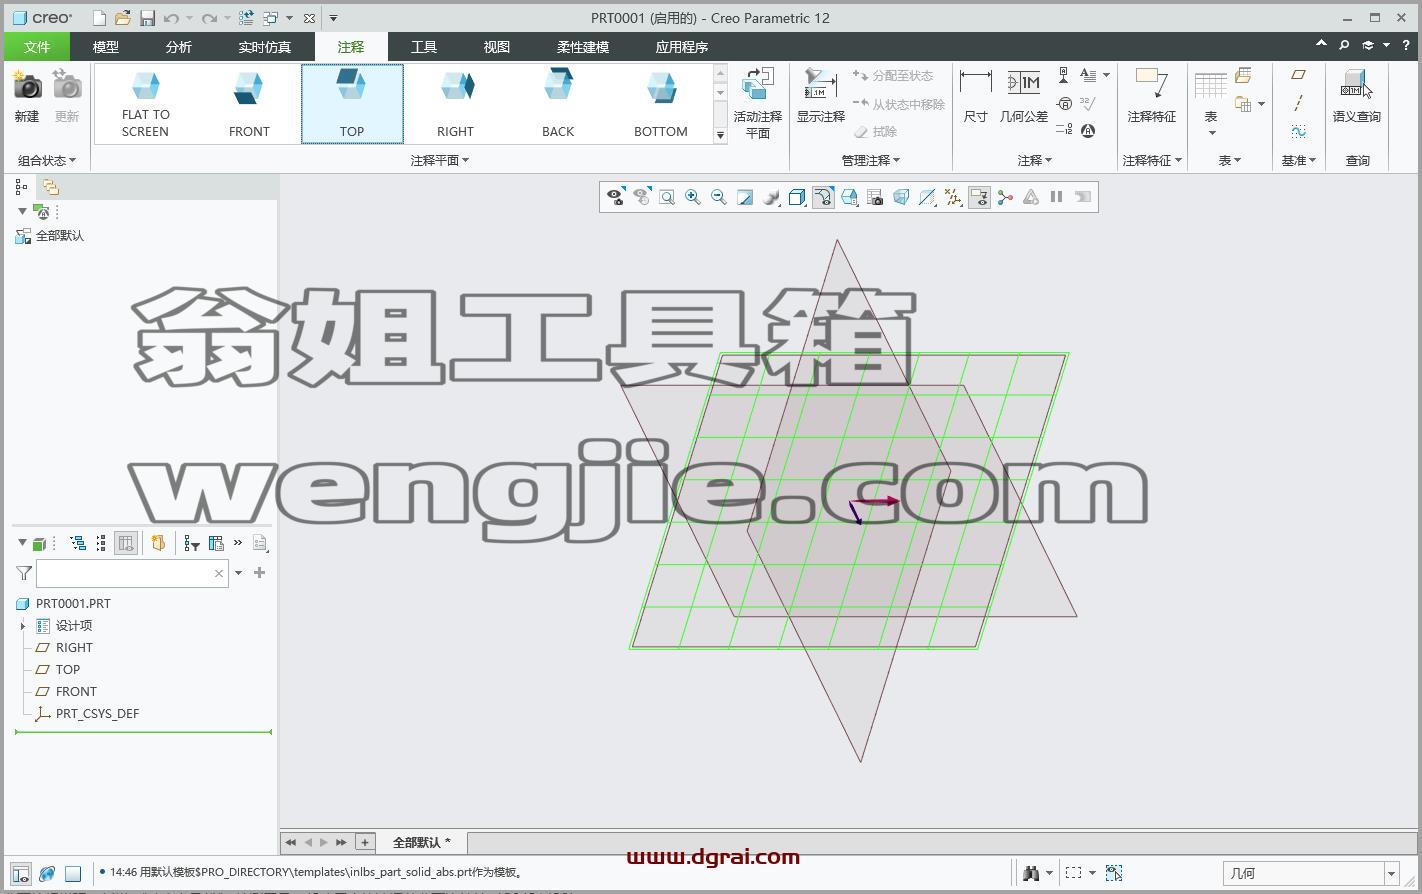Click the datum plane icon in 基准 group
Viewport: 1422px width, 894px height.
(1298, 75)
